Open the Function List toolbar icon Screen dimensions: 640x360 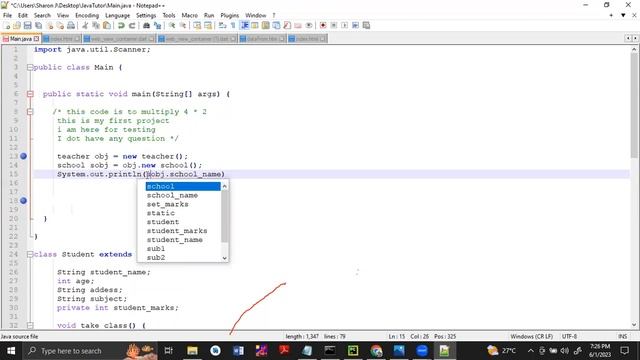[287, 25]
